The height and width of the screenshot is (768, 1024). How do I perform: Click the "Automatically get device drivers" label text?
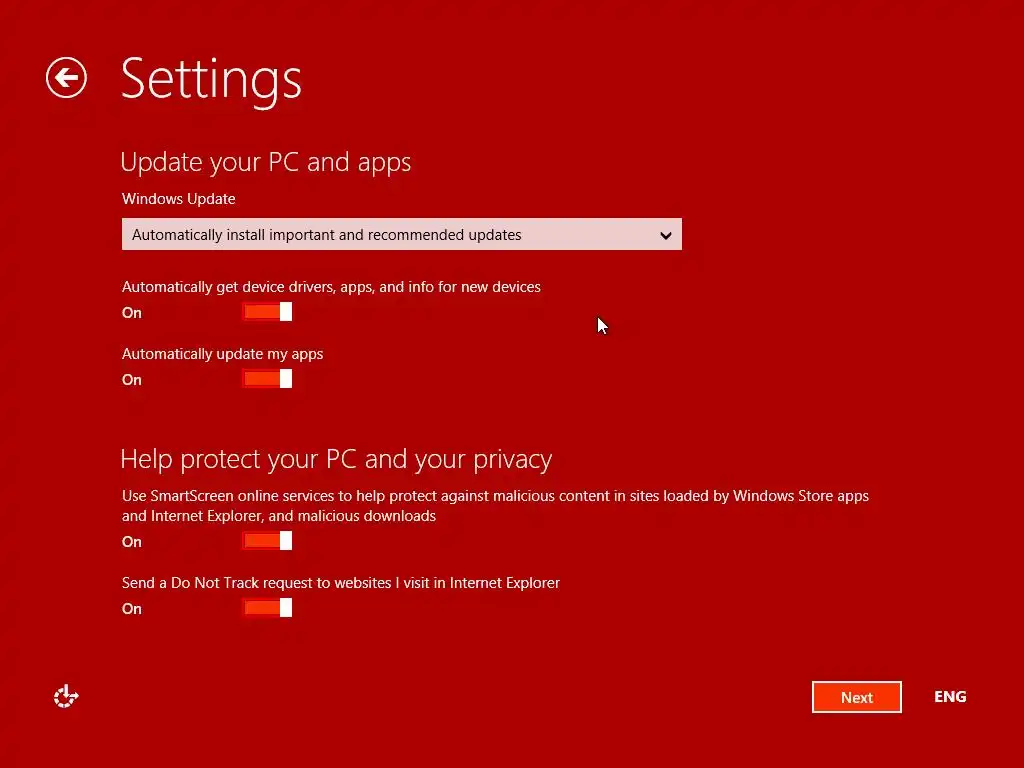(331, 287)
